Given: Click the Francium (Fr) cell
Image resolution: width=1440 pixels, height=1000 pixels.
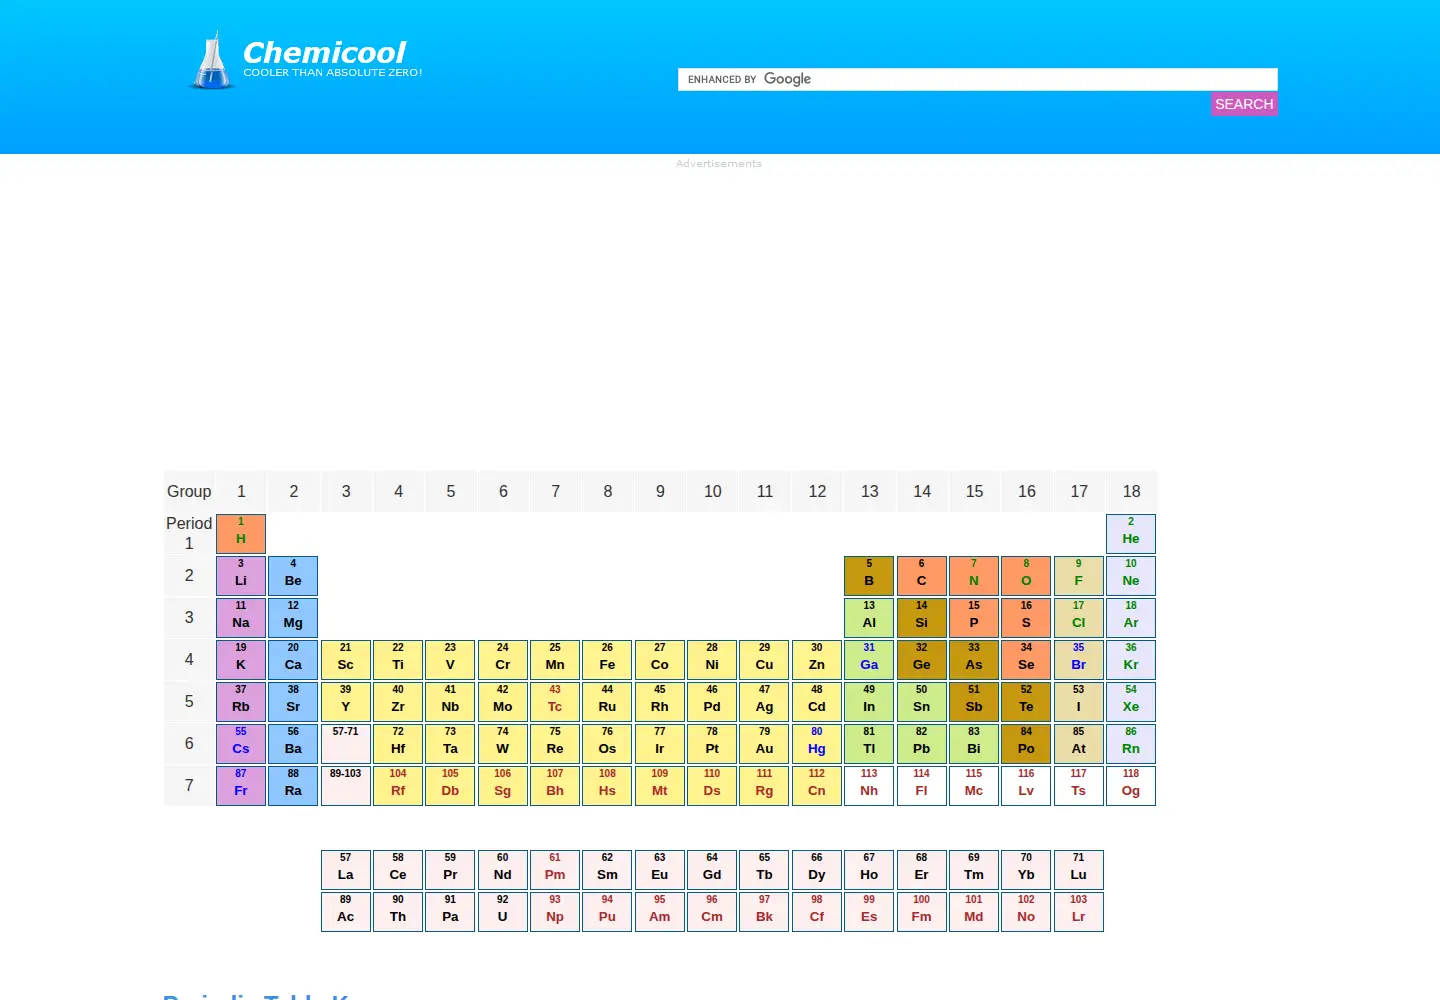Looking at the screenshot, I should pyautogui.click(x=241, y=786).
